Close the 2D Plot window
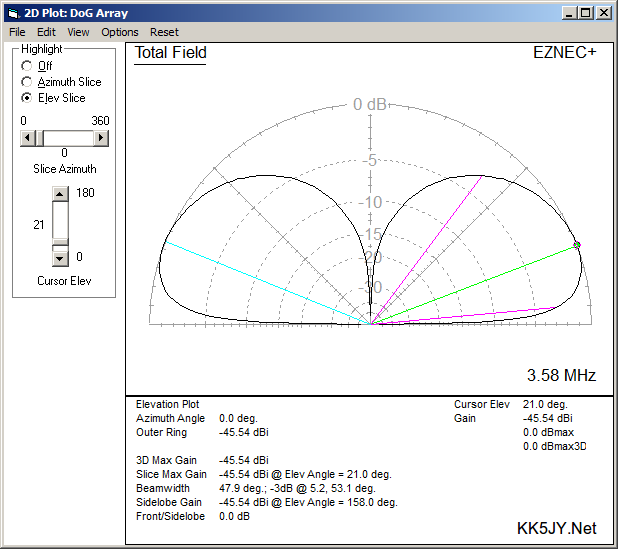The width and height of the screenshot is (618, 549). [x=604, y=13]
